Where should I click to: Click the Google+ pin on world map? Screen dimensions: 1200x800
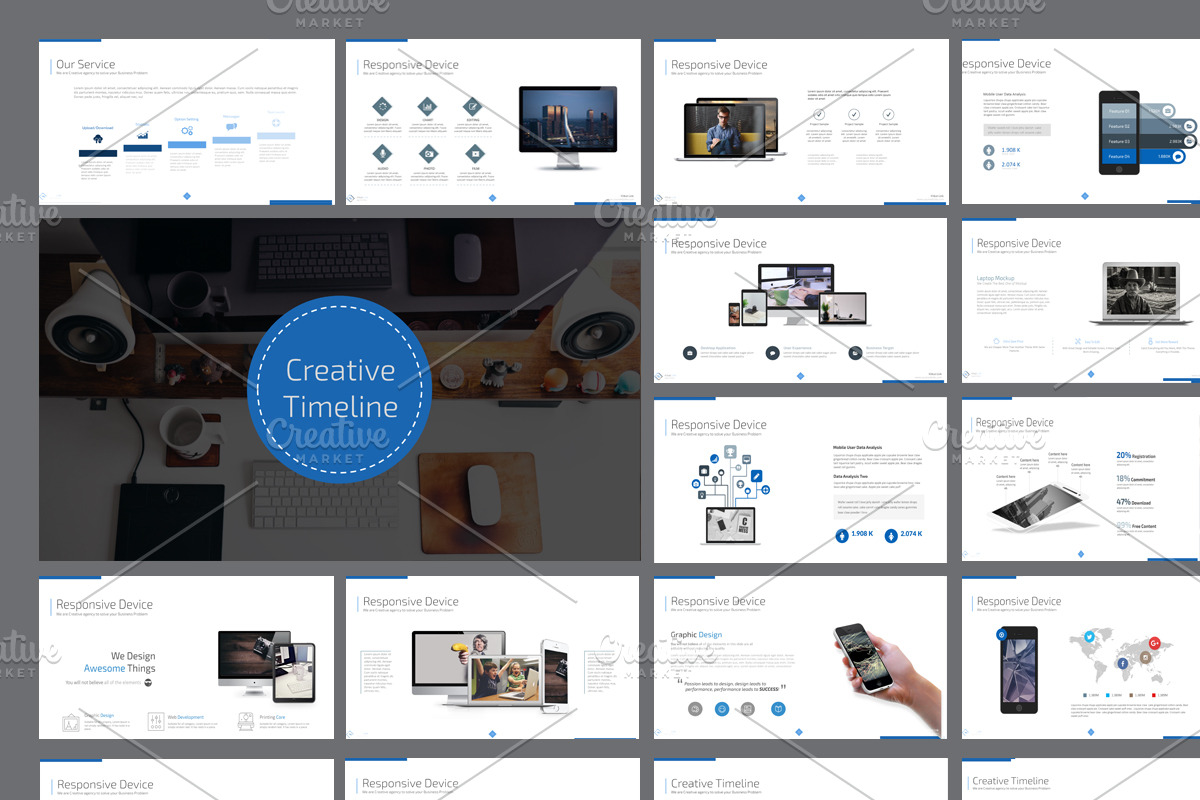coord(1154,642)
